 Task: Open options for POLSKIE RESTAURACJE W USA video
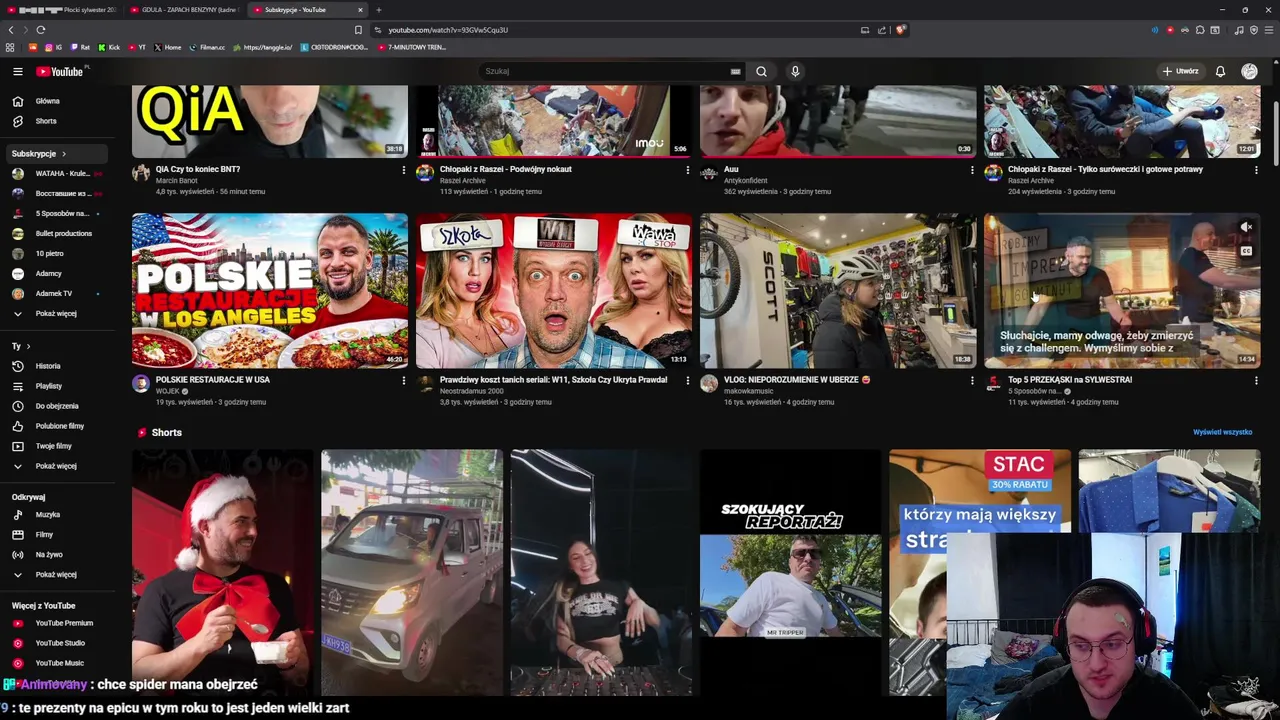404,381
